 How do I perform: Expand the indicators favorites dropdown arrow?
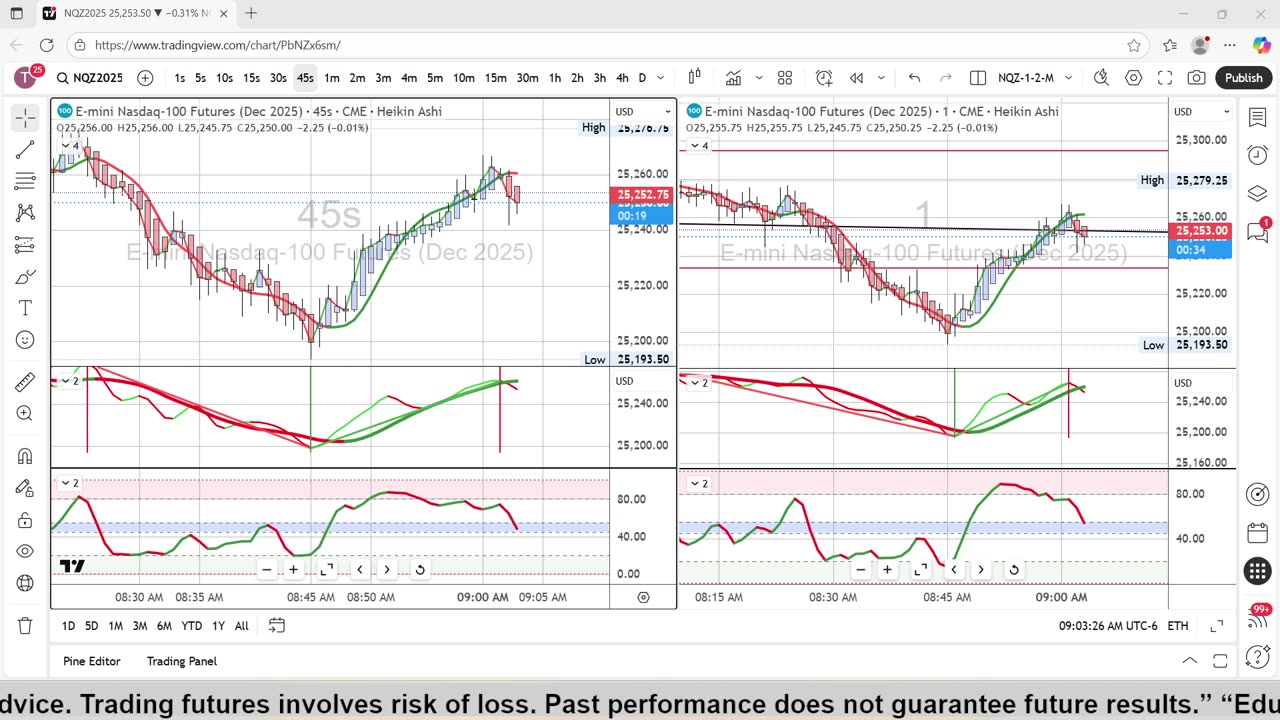tap(759, 78)
